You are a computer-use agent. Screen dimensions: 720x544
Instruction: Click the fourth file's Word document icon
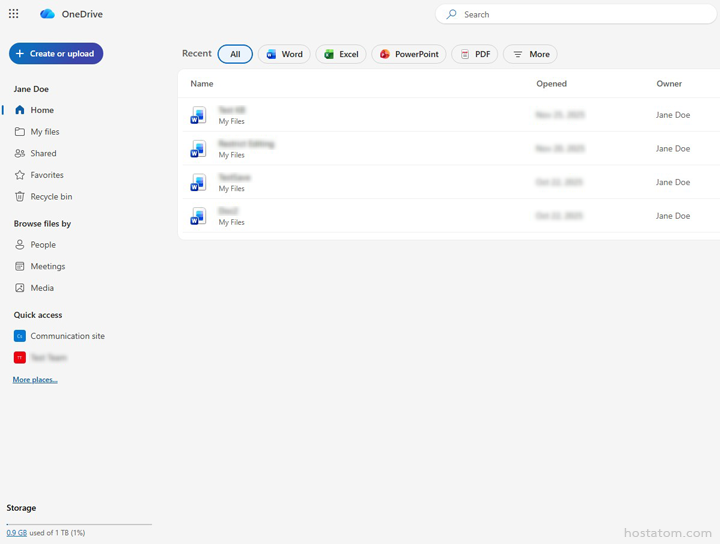tap(198, 216)
